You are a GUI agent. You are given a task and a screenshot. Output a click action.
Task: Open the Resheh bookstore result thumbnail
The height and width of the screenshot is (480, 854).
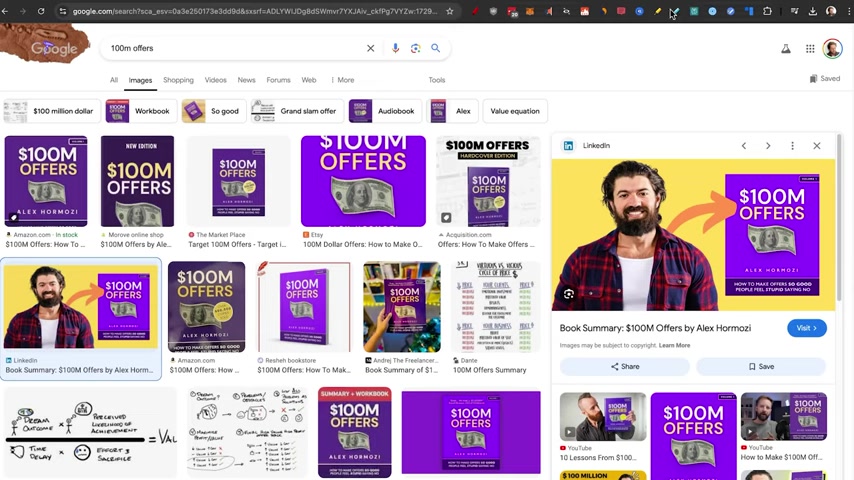click(304, 307)
